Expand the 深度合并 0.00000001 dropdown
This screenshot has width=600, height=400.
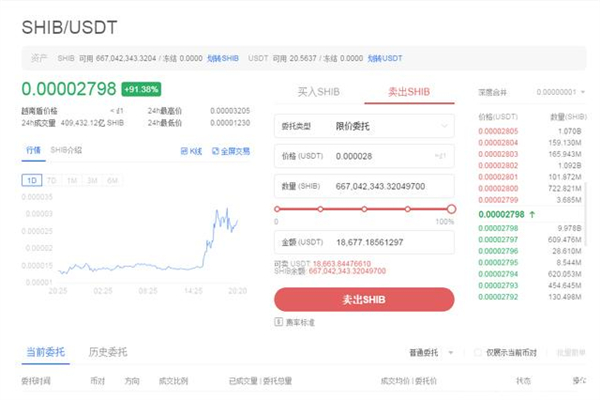[x=560, y=92]
